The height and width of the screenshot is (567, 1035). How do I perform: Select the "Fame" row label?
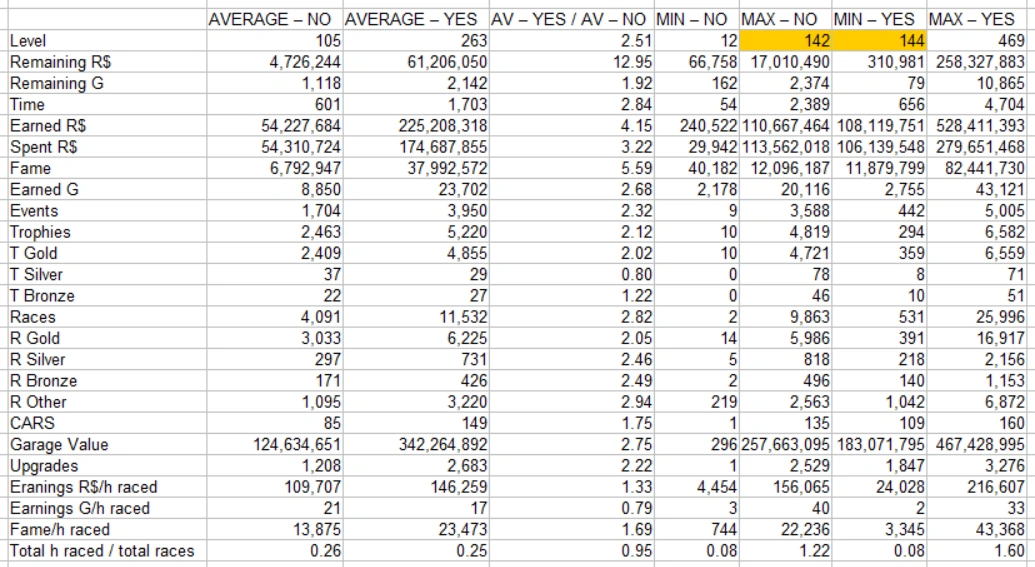[x=30, y=169]
